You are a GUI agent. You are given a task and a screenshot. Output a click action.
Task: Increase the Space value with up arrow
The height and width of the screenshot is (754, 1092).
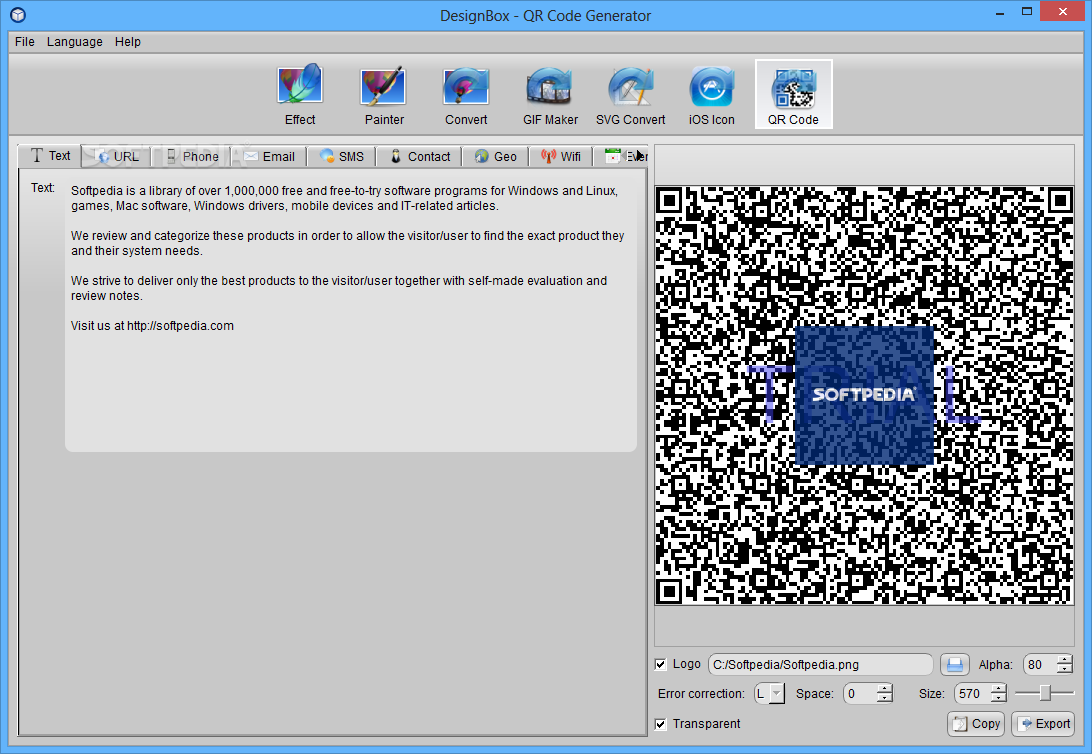click(x=884, y=689)
